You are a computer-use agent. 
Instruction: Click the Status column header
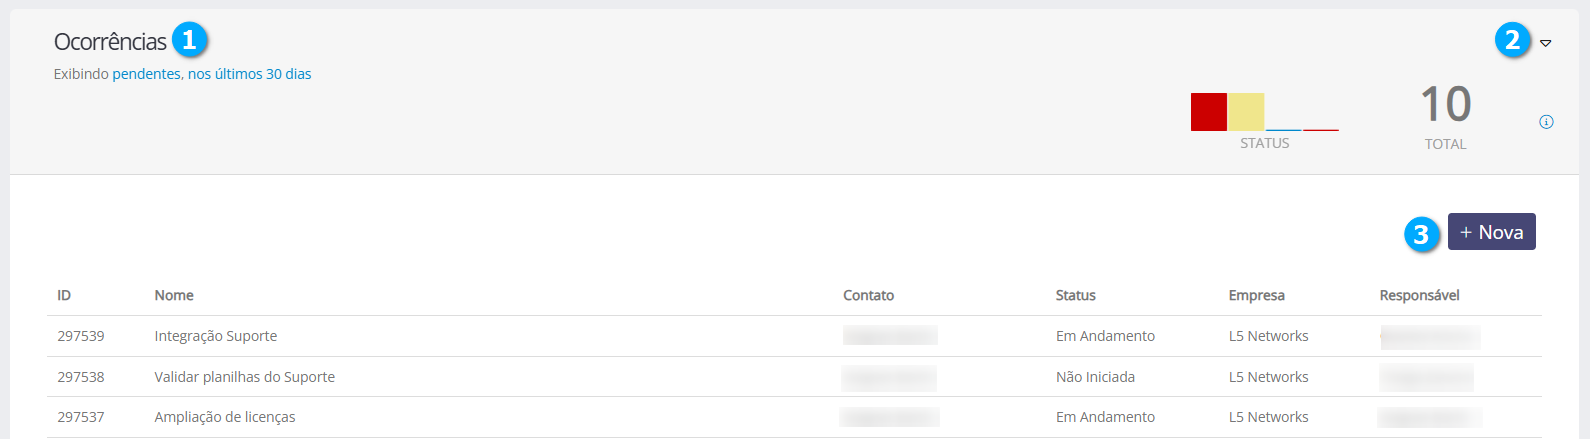[1075, 295]
